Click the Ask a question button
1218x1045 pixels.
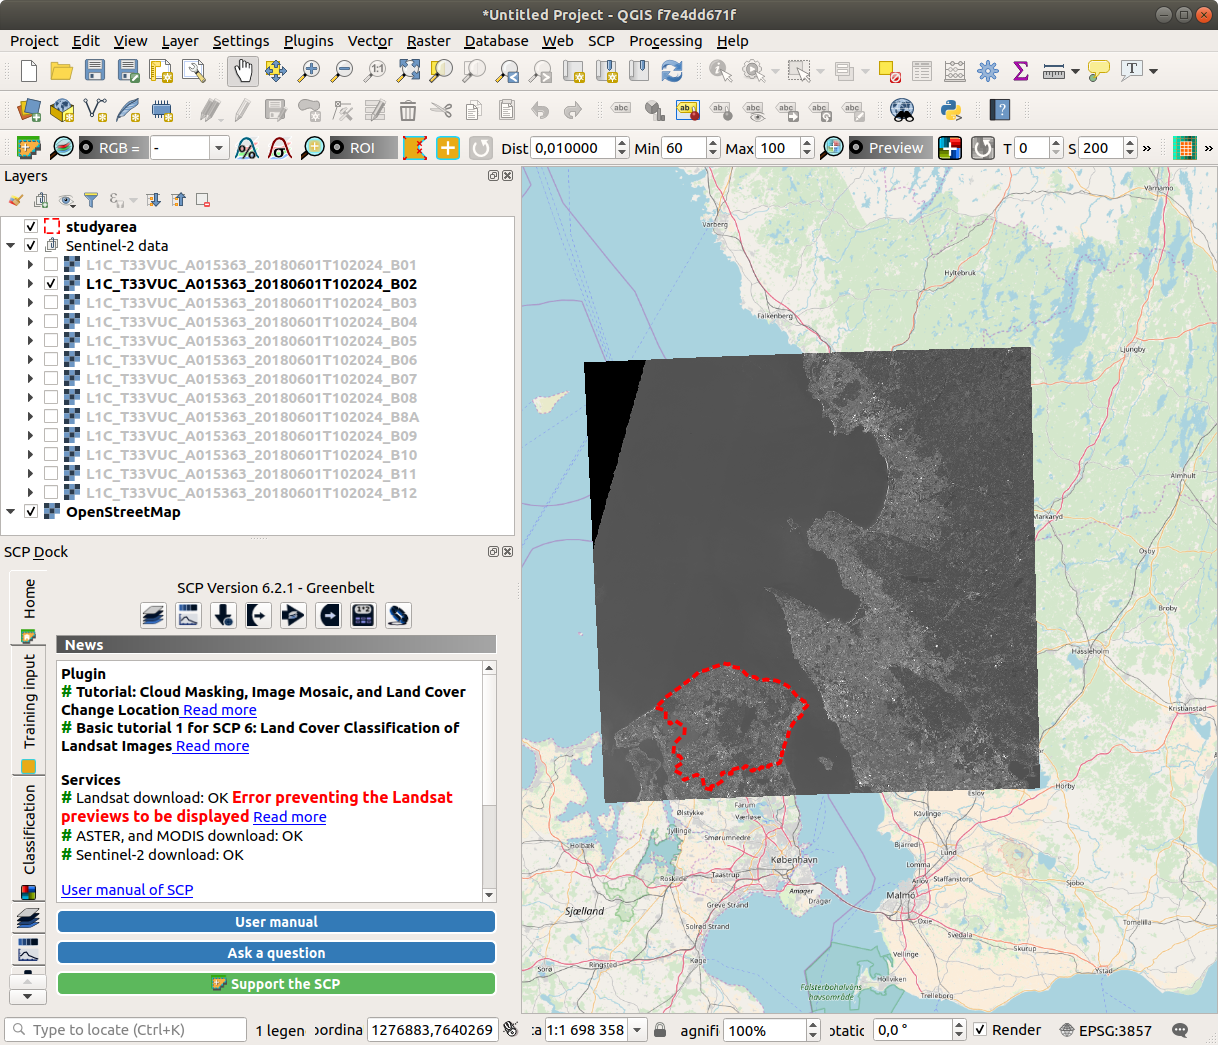point(276,953)
